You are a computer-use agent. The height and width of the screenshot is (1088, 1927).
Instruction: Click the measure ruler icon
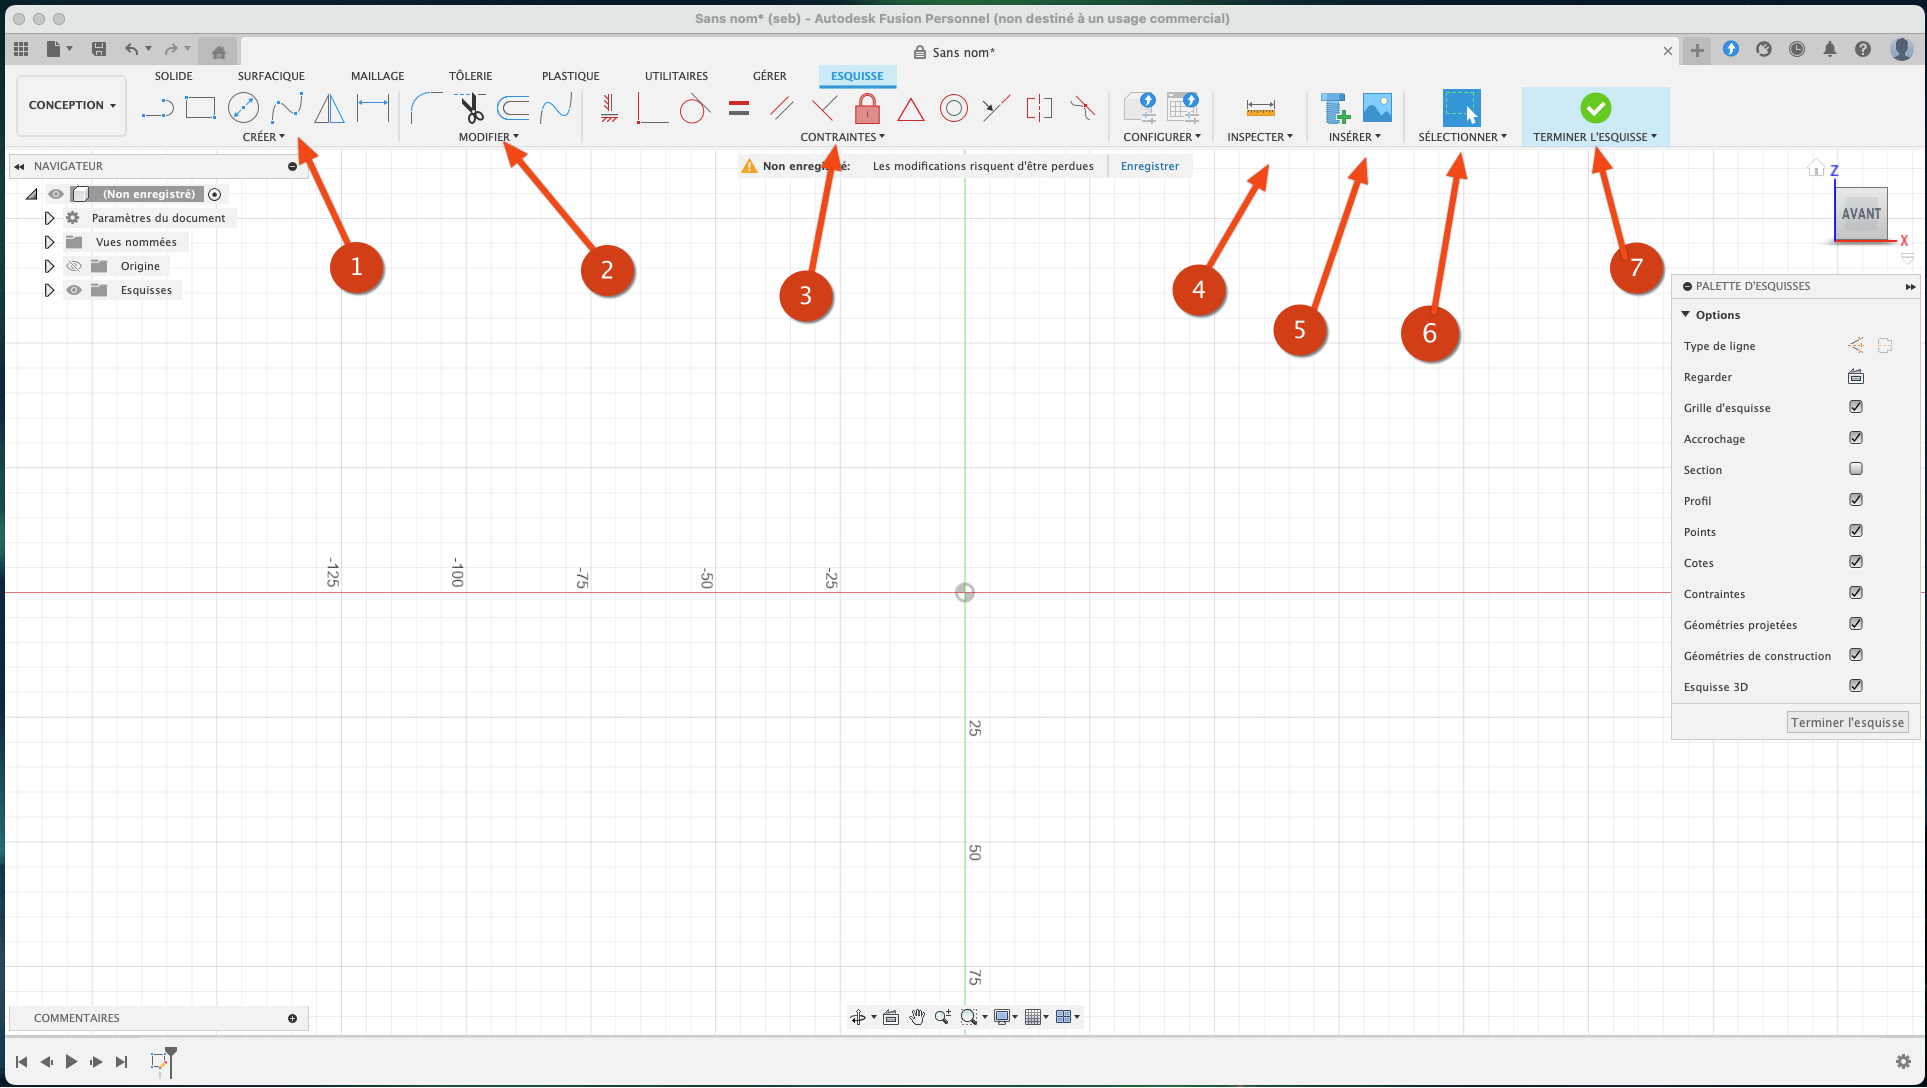click(1260, 107)
